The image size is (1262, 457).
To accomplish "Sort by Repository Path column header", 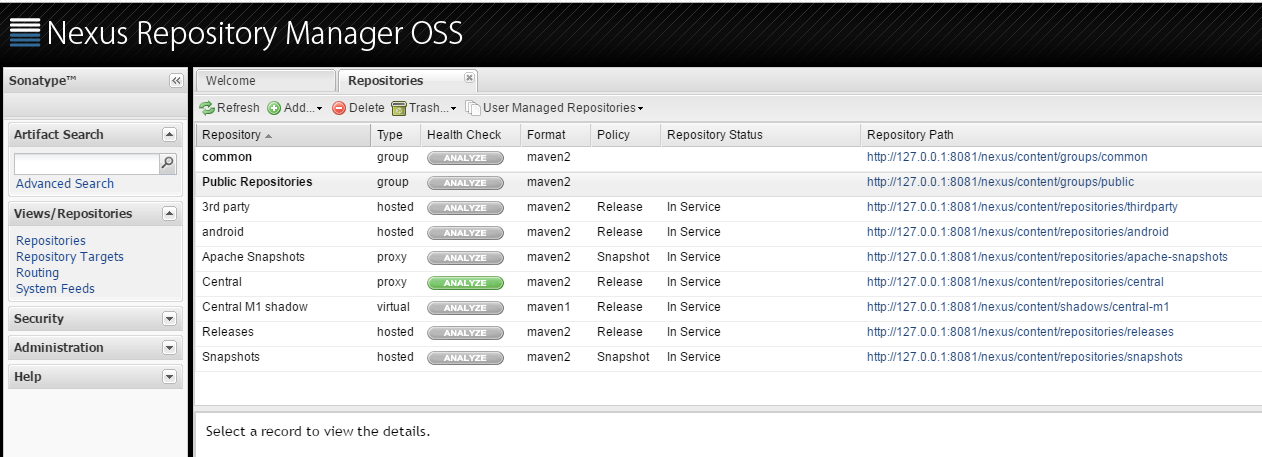I will 1061,135.
